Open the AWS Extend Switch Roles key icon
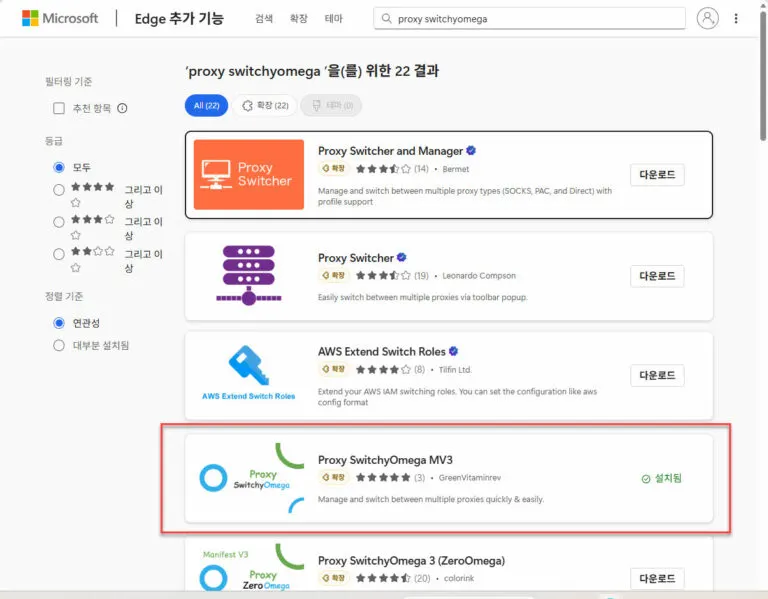 pos(248,365)
